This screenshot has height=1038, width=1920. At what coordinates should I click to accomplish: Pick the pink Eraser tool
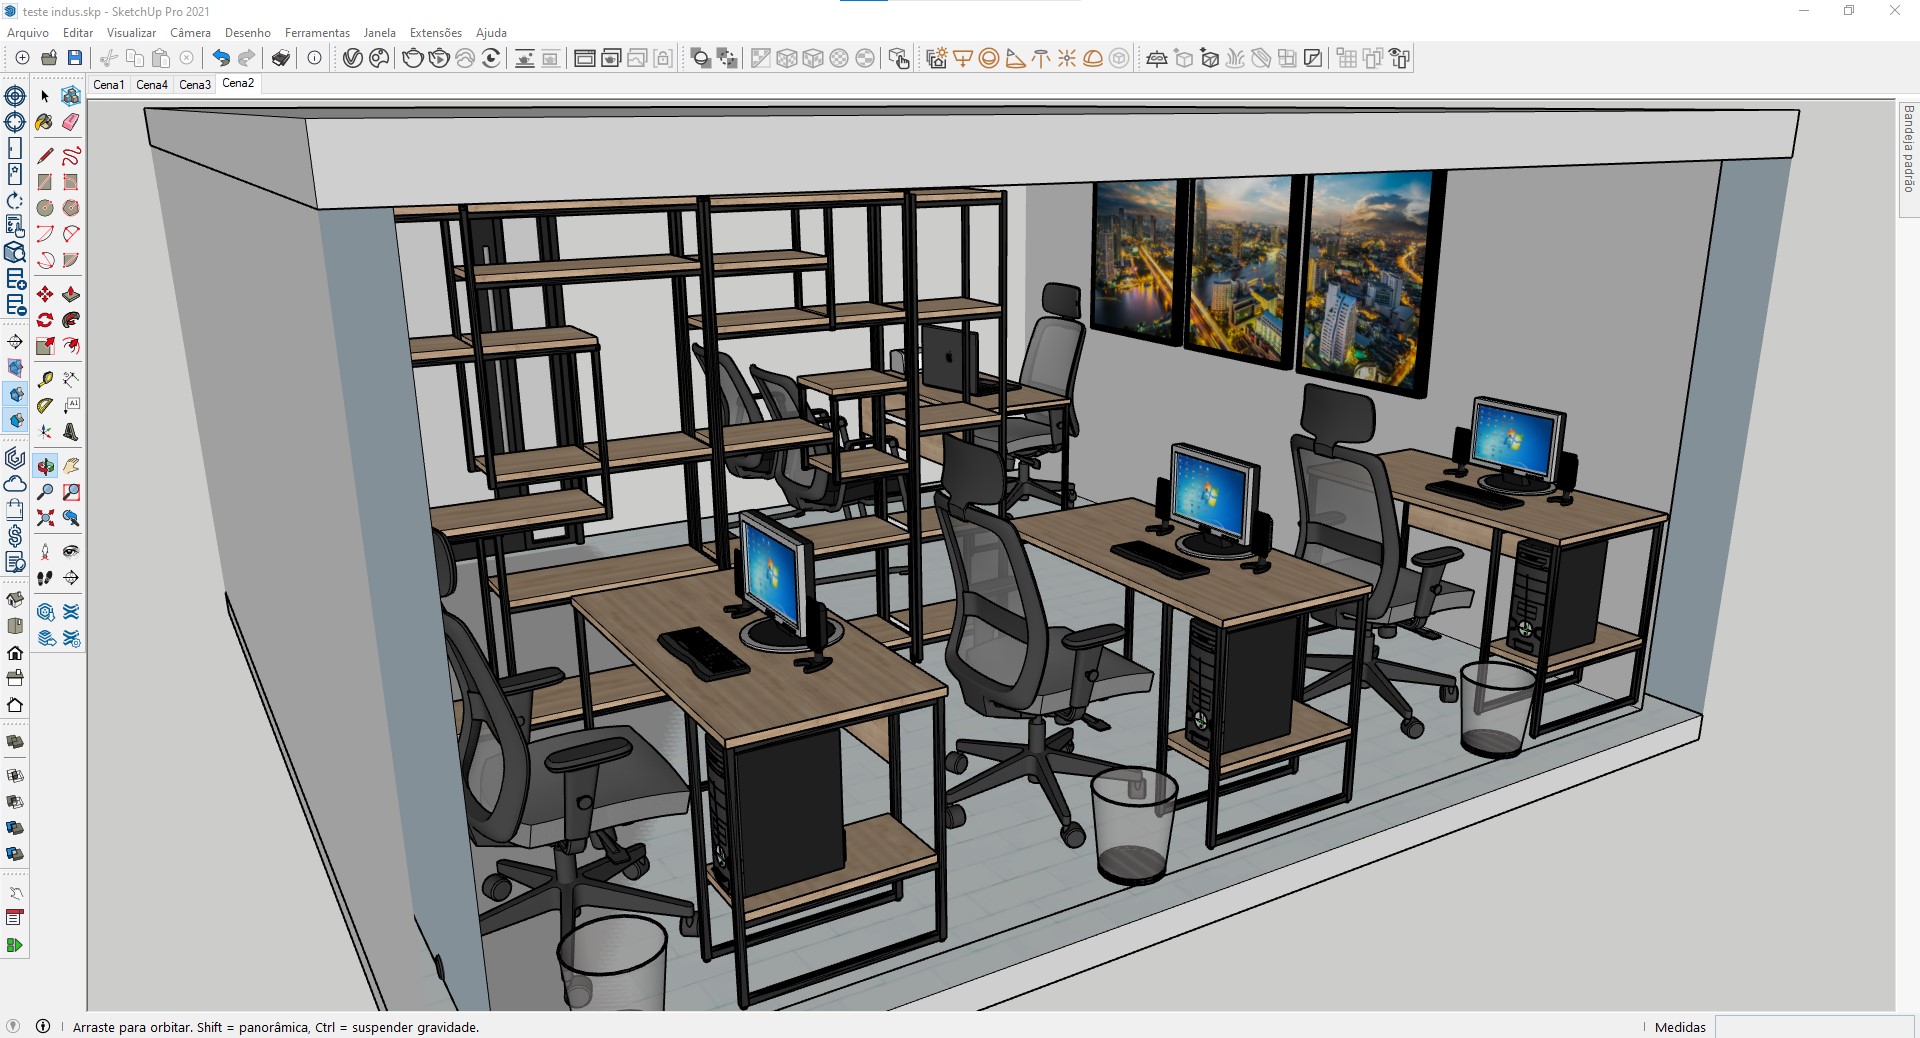[x=71, y=122]
